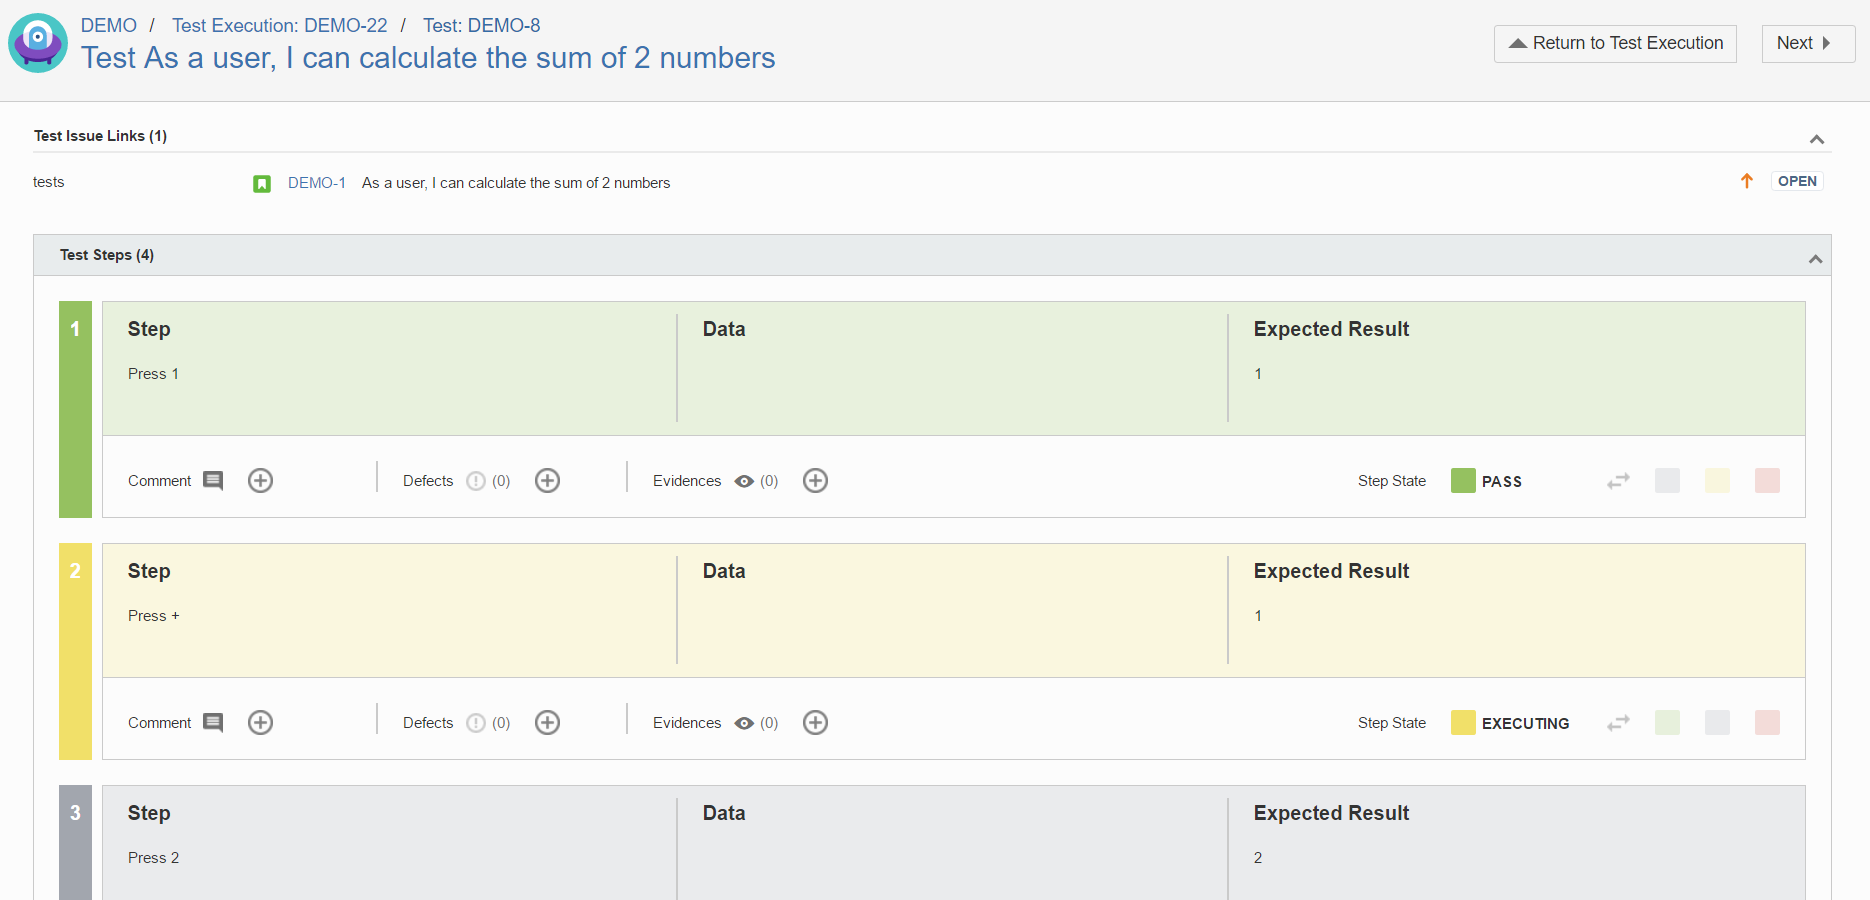Add evidence to step 1
The width and height of the screenshot is (1870, 900).
815,481
